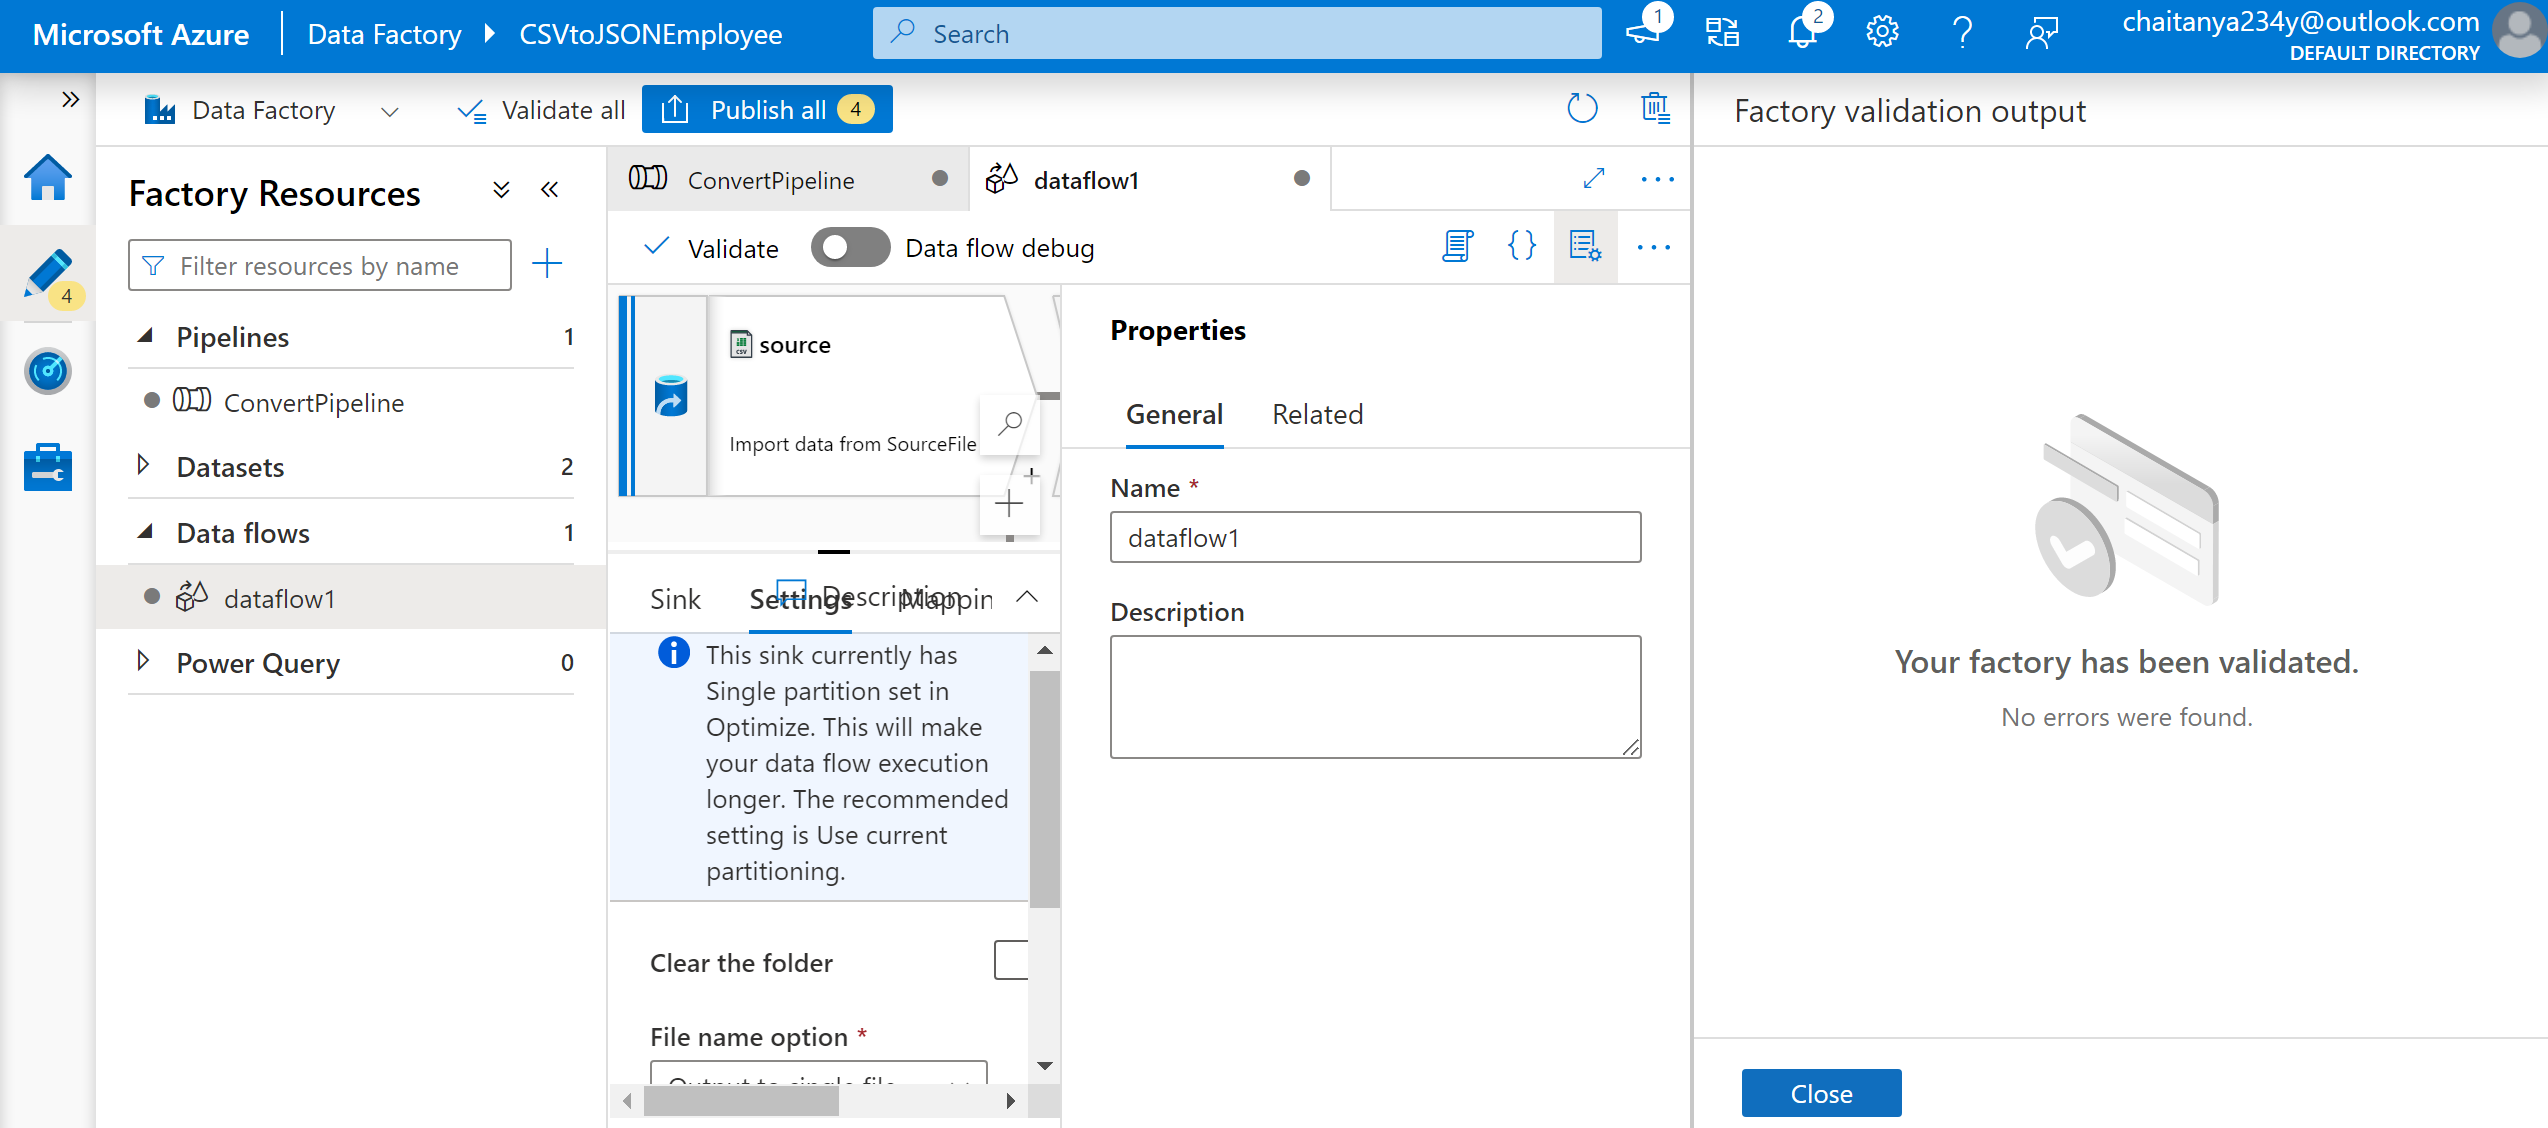Click the plus icon to add new resource
Screen dimensions: 2548x1128
[547, 264]
